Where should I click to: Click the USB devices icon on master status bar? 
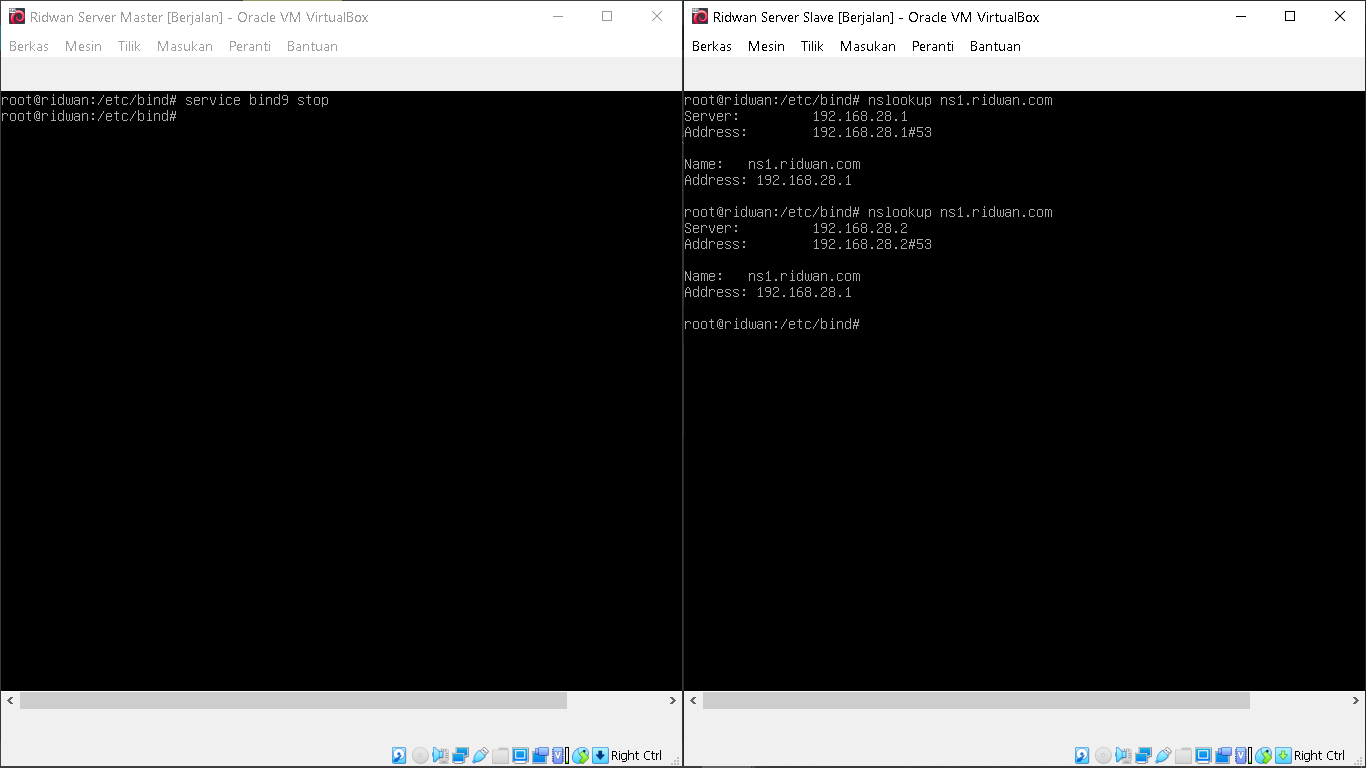(x=480, y=755)
